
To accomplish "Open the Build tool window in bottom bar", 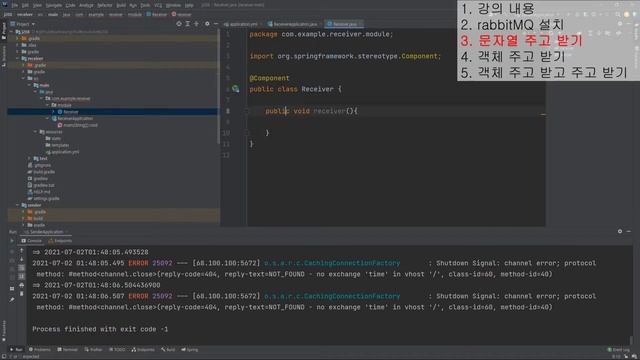I will [x=168, y=350].
